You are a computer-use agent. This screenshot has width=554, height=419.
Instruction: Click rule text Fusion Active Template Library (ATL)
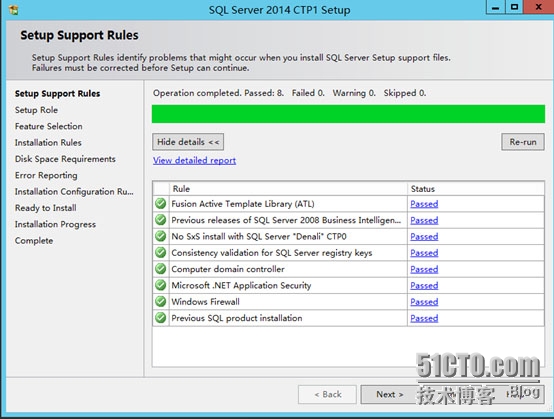(x=243, y=204)
